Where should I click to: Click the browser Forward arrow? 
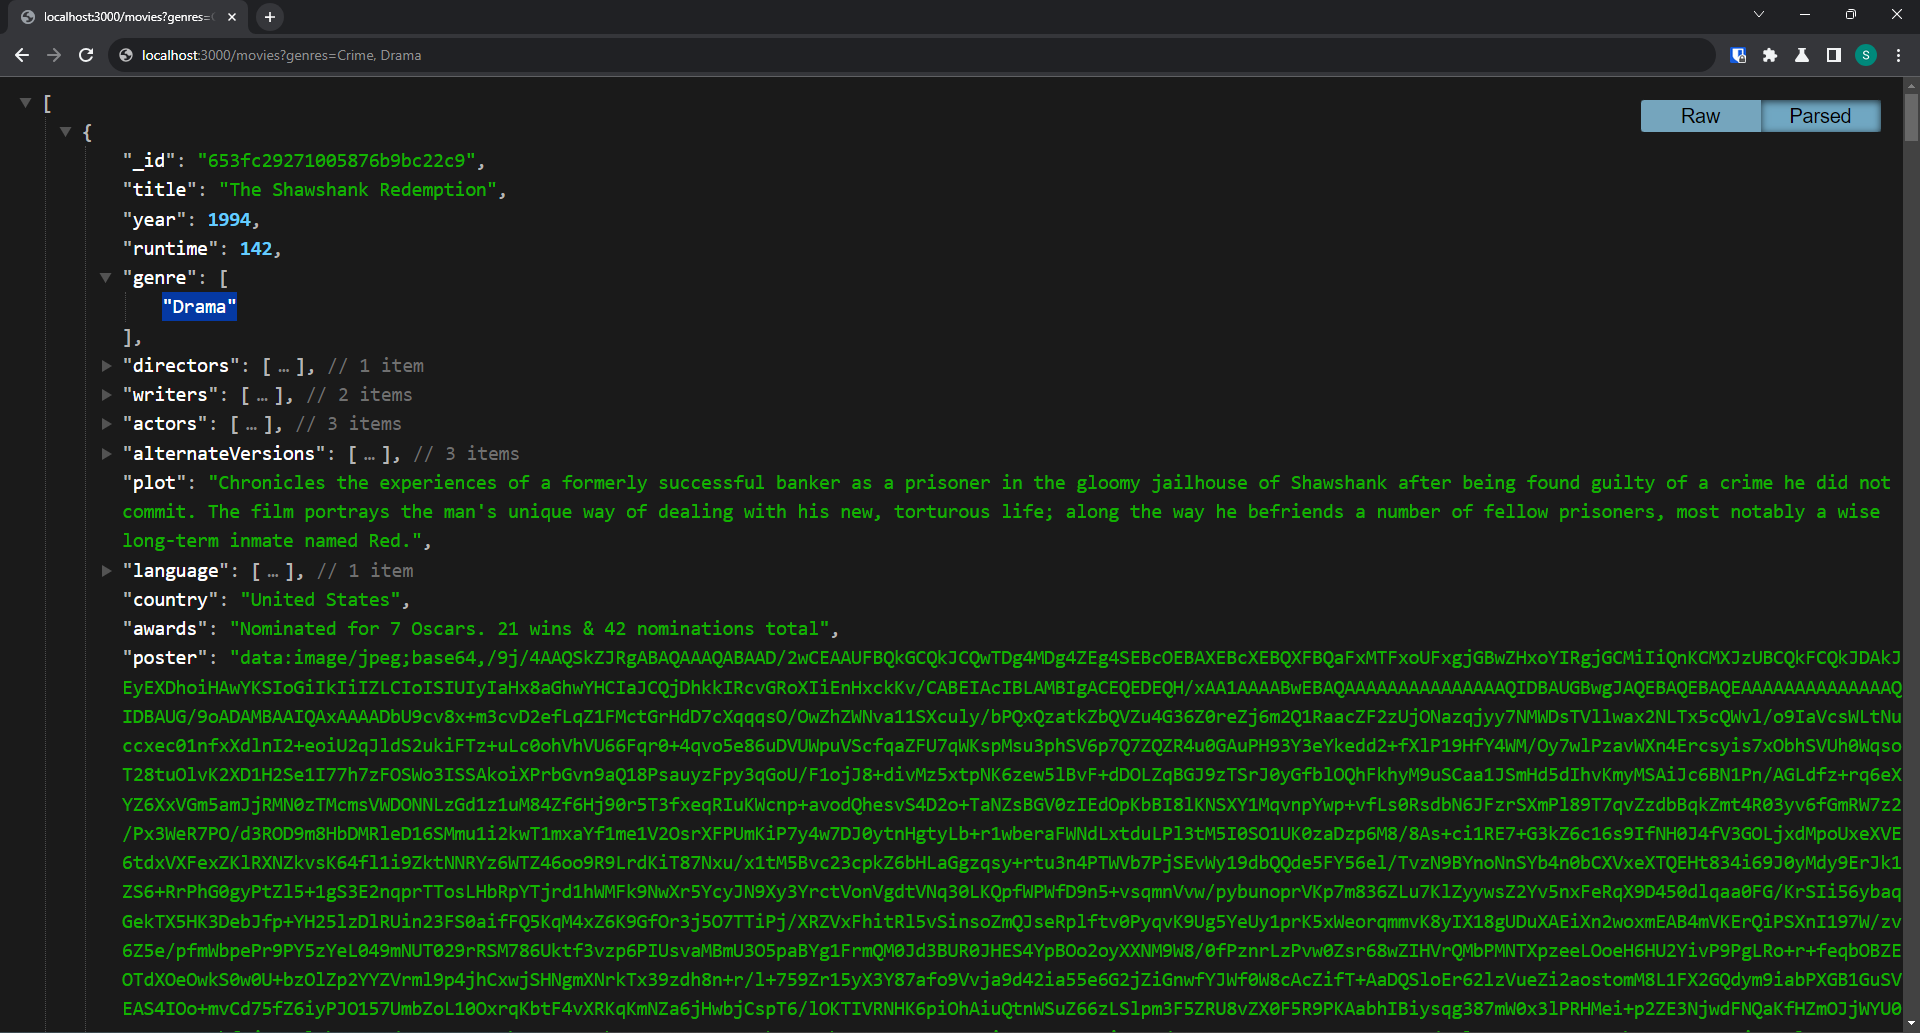54,55
